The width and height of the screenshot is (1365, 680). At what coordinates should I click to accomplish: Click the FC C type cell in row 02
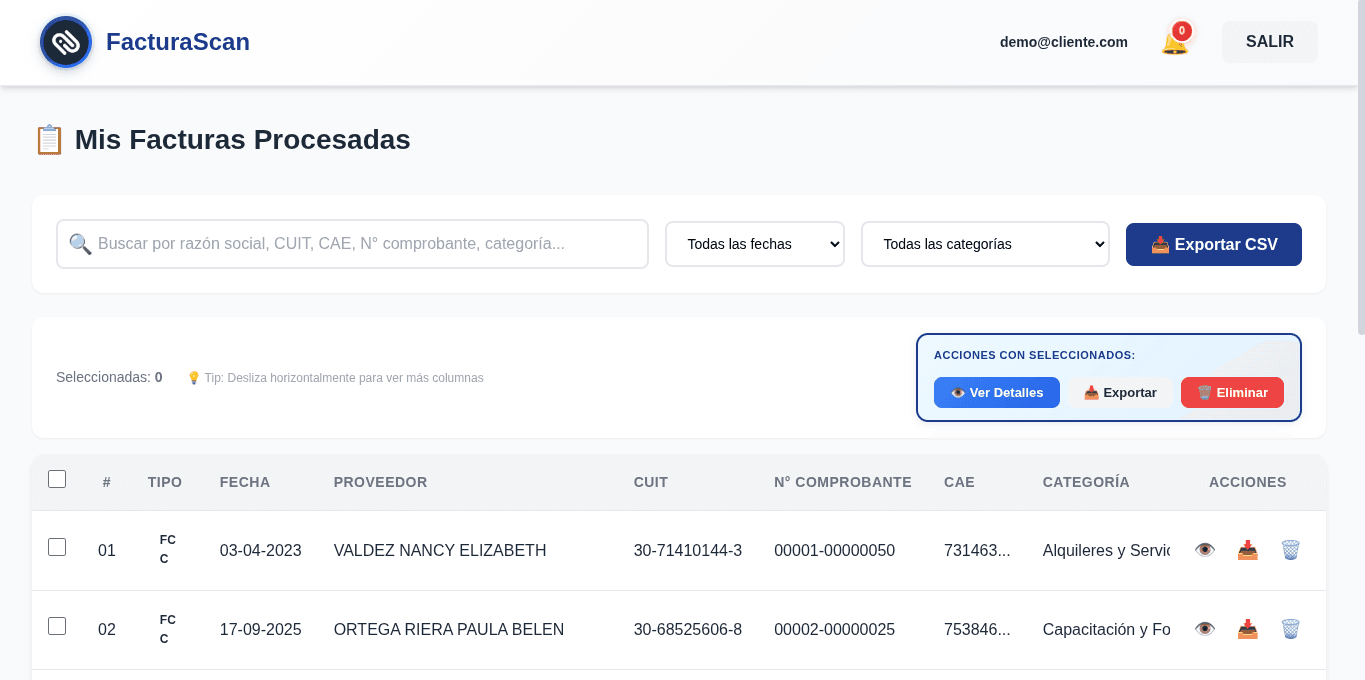pos(167,628)
